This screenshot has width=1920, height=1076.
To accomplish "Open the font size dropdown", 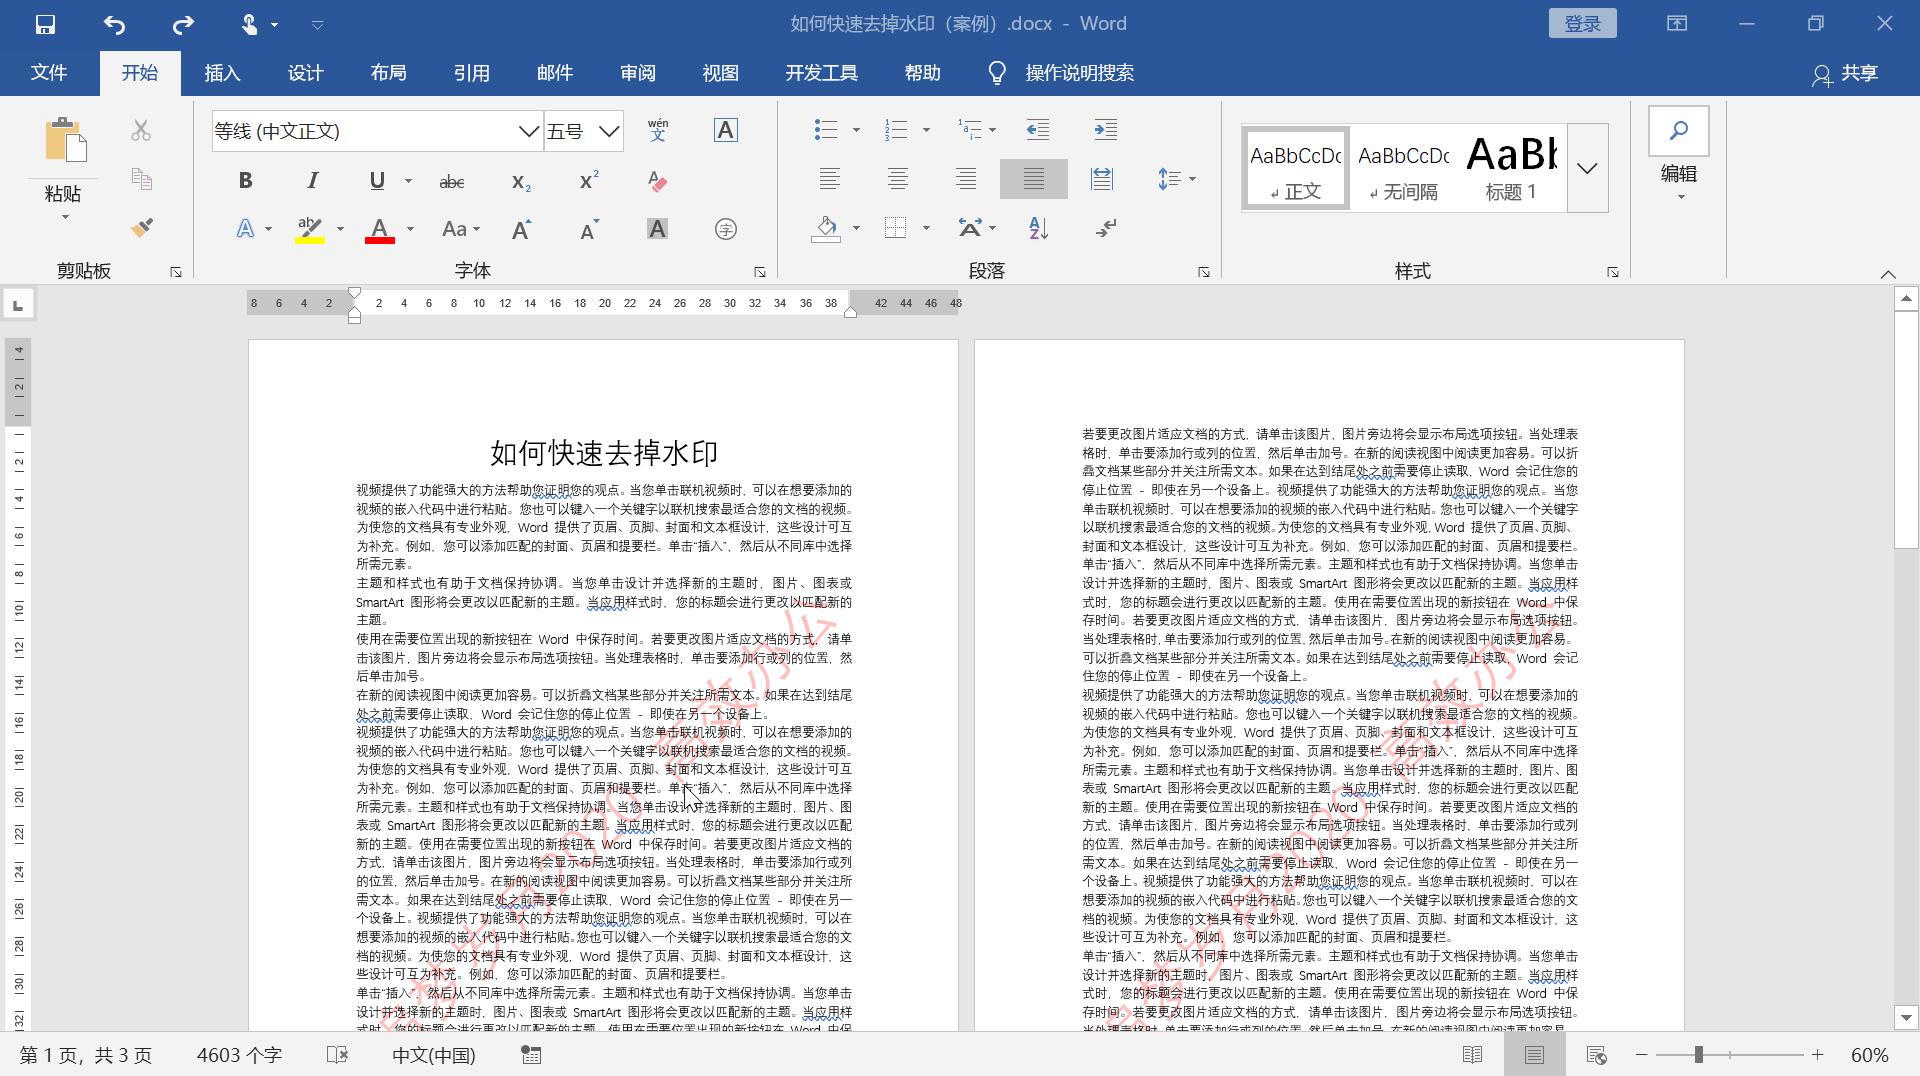I will (607, 131).
